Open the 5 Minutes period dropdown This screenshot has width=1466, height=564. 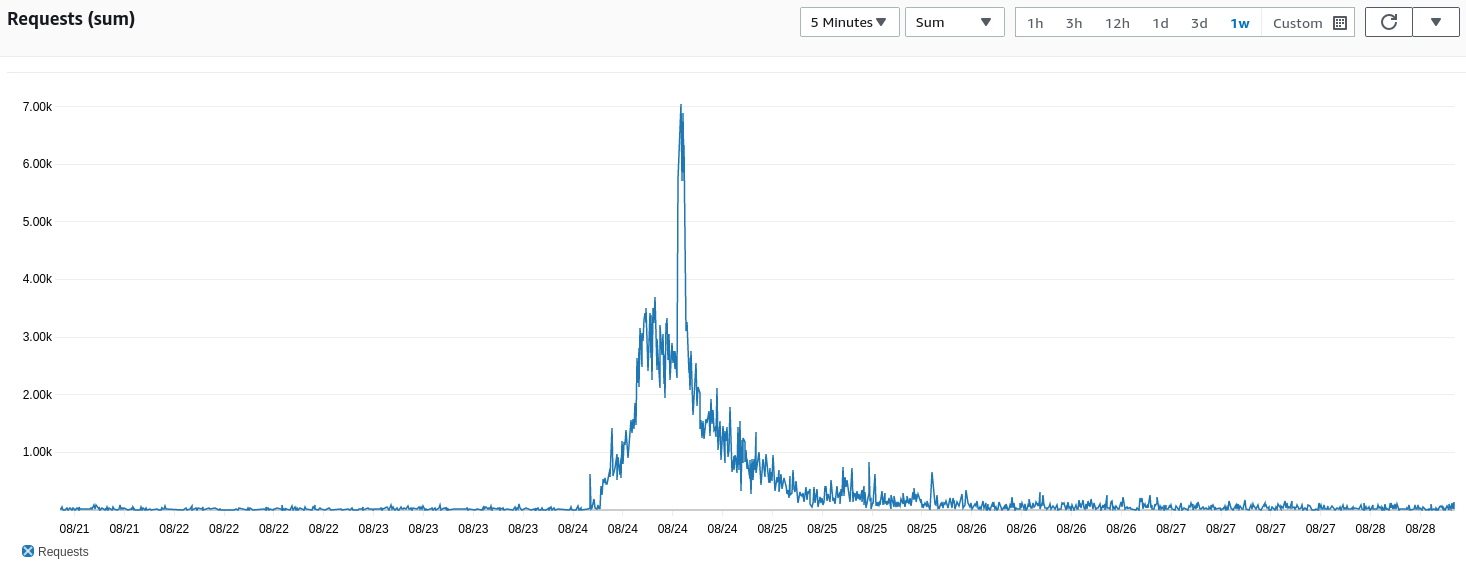click(x=849, y=22)
